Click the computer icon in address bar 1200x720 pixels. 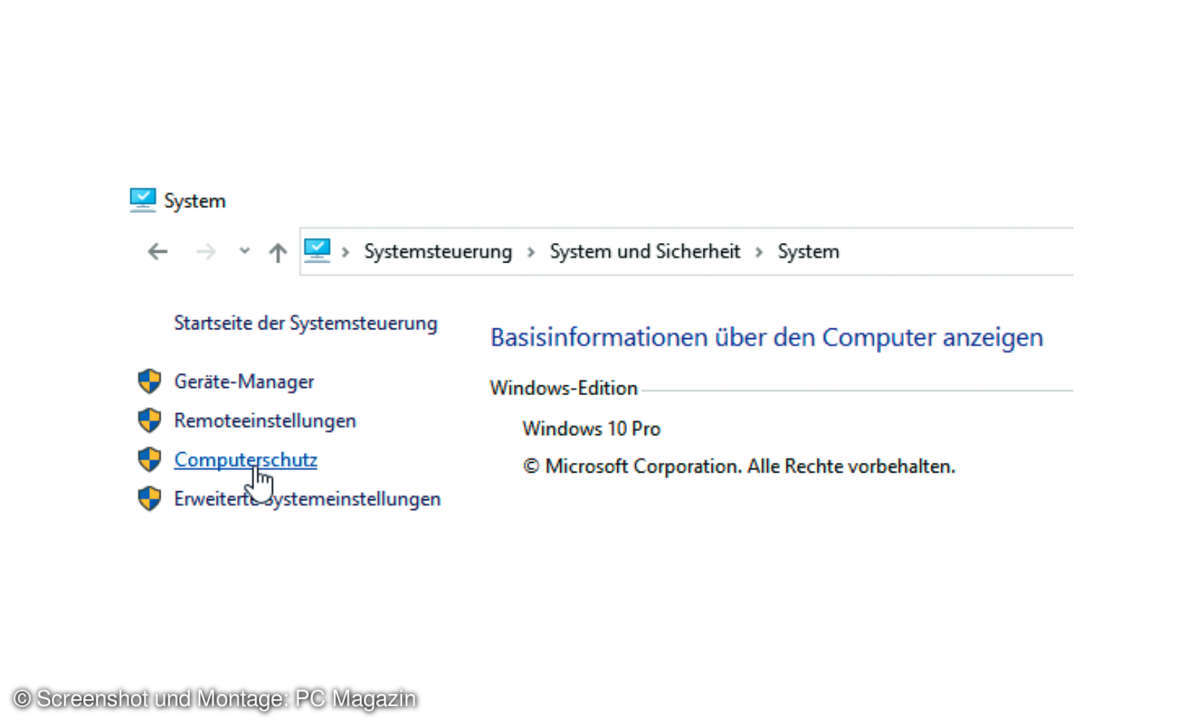tap(317, 250)
